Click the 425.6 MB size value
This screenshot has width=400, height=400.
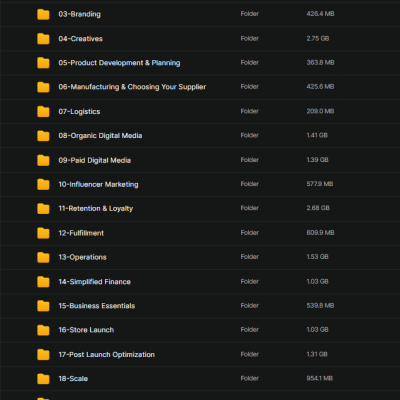tap(320, 87)
